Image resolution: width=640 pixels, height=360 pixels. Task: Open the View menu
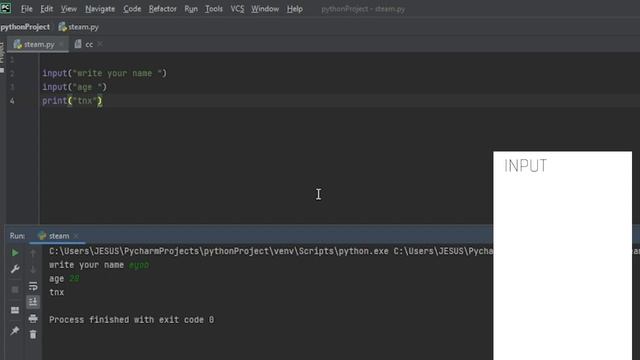coord(69,9)
